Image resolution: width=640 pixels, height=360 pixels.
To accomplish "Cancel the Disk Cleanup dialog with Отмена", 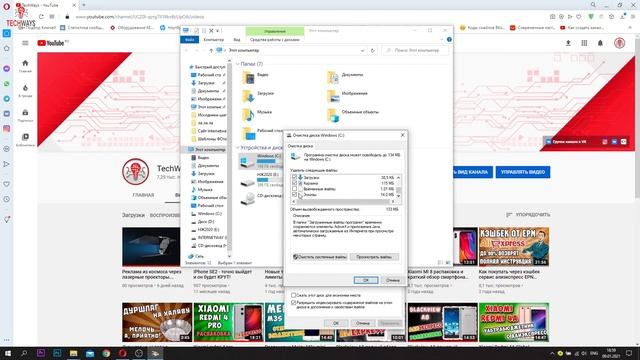I will click(x=392, y=280).
